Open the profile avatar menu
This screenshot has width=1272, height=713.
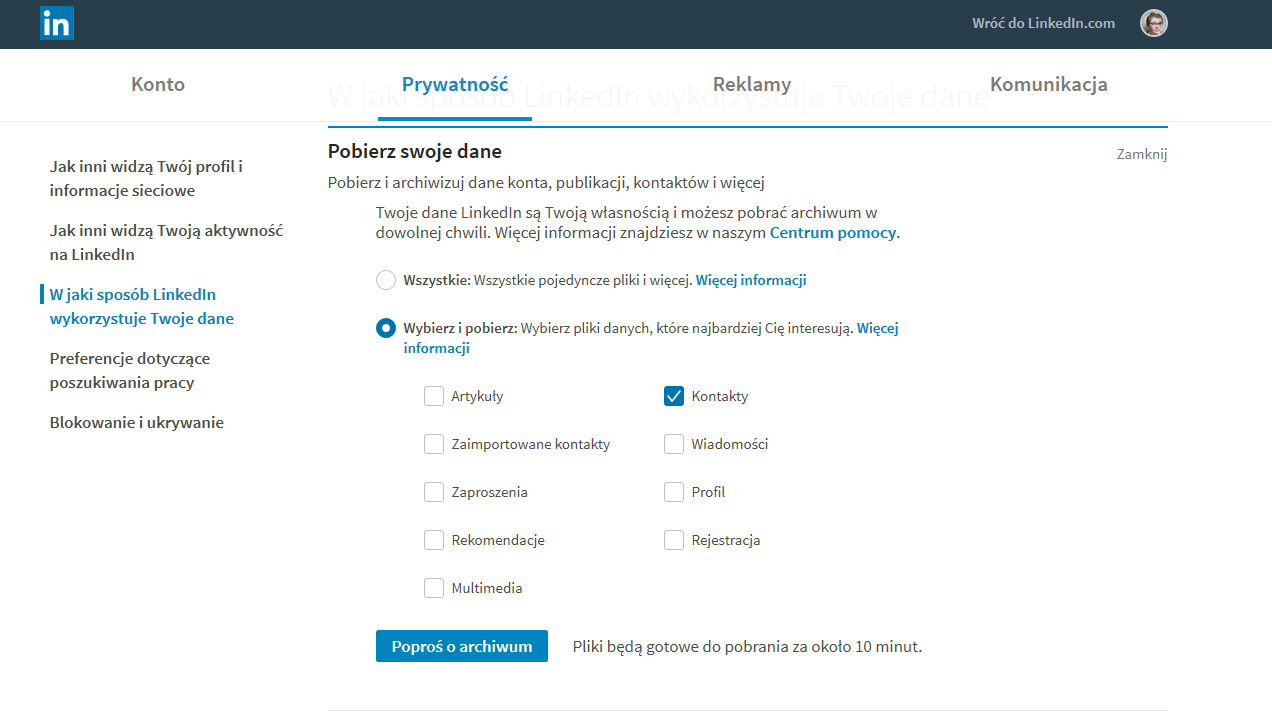tap(1154, 23)
